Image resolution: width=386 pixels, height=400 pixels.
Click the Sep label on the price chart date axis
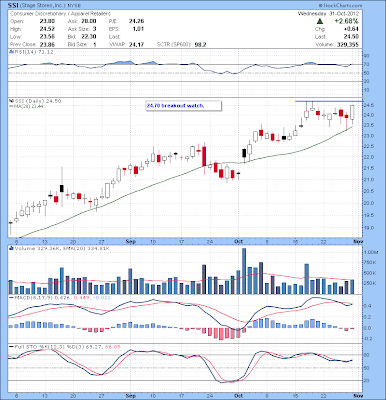[131, 241]
